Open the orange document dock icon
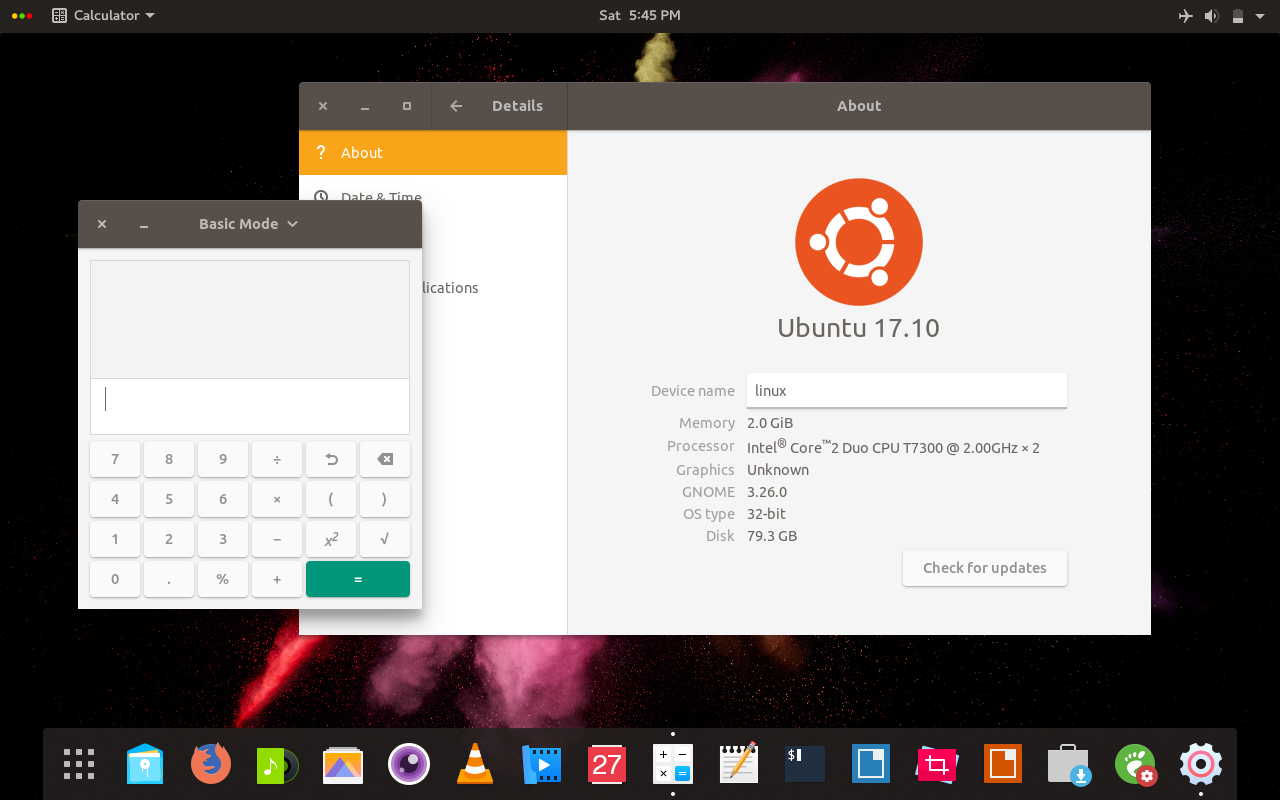 tap(1003, 764)
